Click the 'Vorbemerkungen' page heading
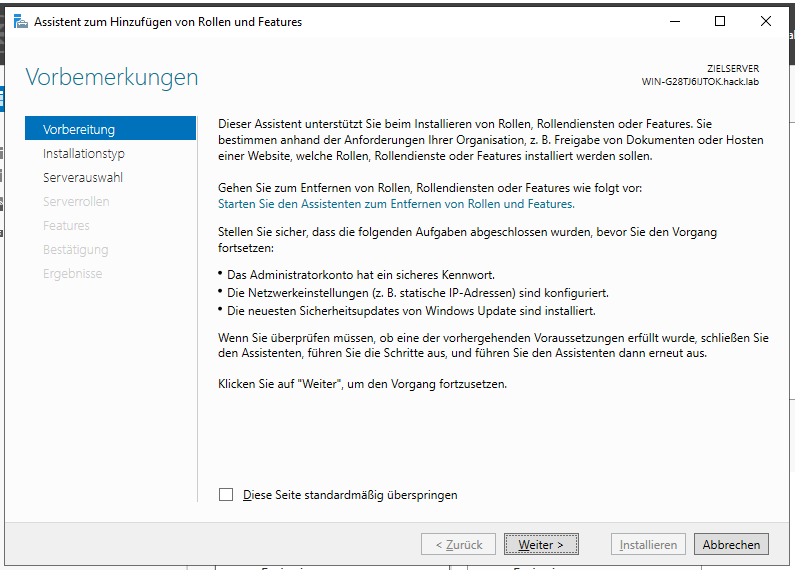The height and width of the screenshot is (570, 795). click(112, 77)
